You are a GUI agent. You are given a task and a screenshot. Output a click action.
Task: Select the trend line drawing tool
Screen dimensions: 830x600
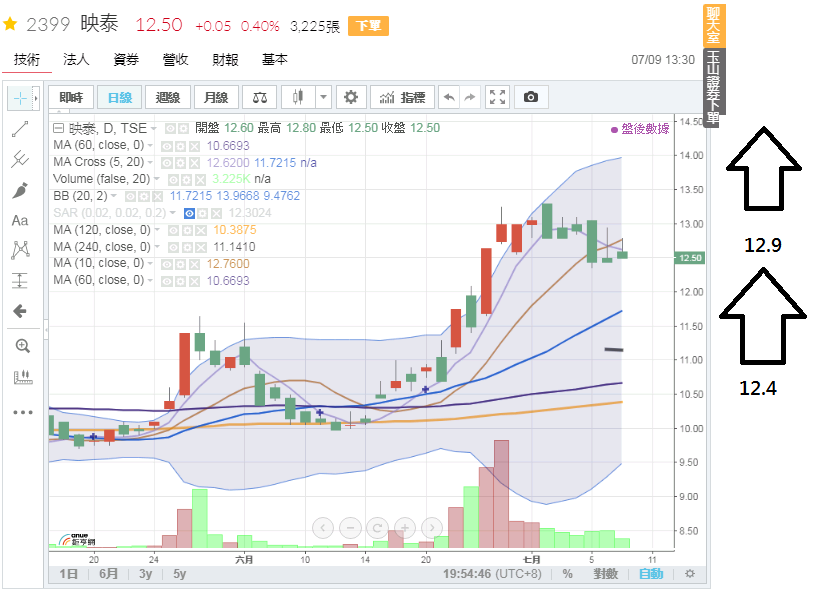(x=20, y=129)
